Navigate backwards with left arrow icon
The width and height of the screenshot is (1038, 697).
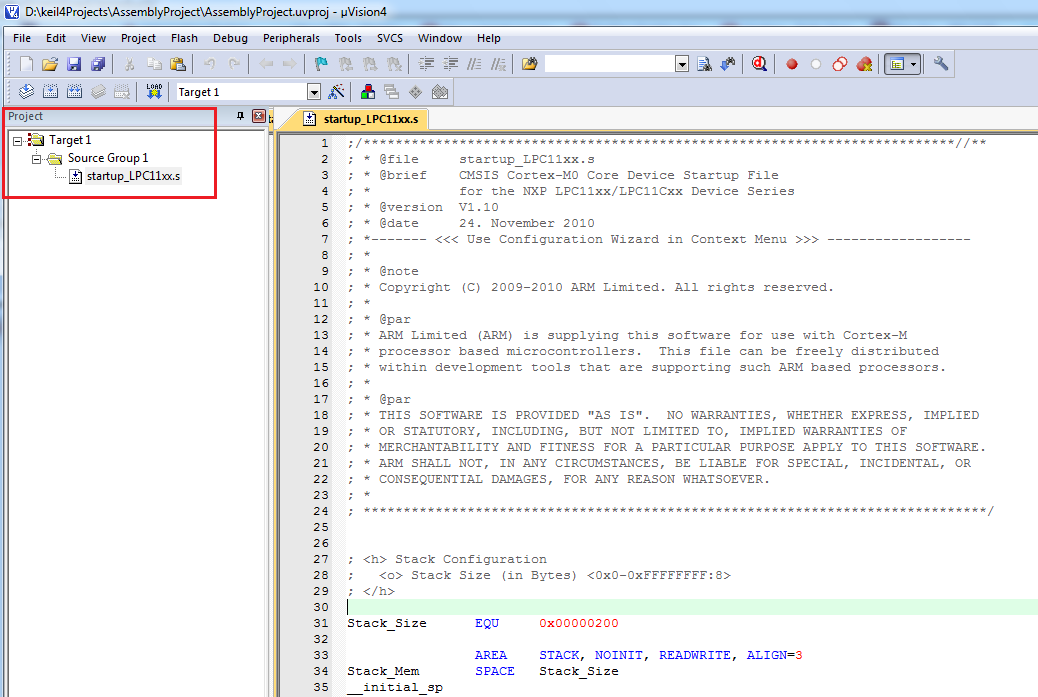pos(266,64)
